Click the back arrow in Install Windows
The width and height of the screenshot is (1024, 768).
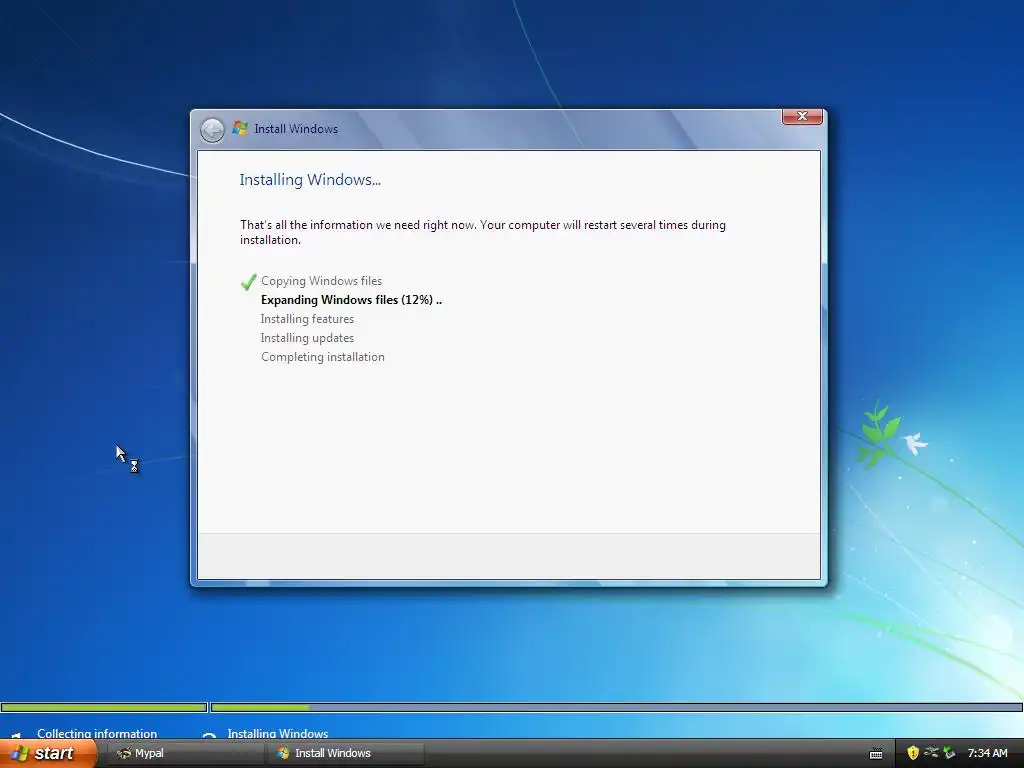coord(212,130)
